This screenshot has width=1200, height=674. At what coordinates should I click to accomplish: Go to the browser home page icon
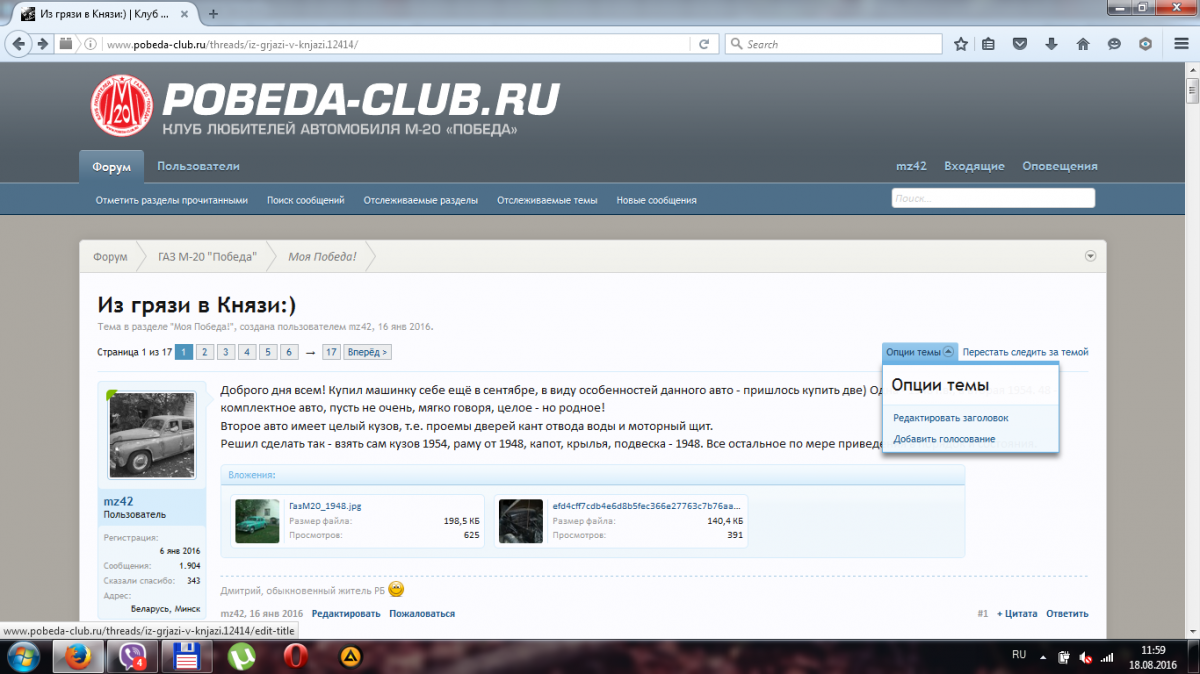pyautogui.click(x=1082, y=44)
